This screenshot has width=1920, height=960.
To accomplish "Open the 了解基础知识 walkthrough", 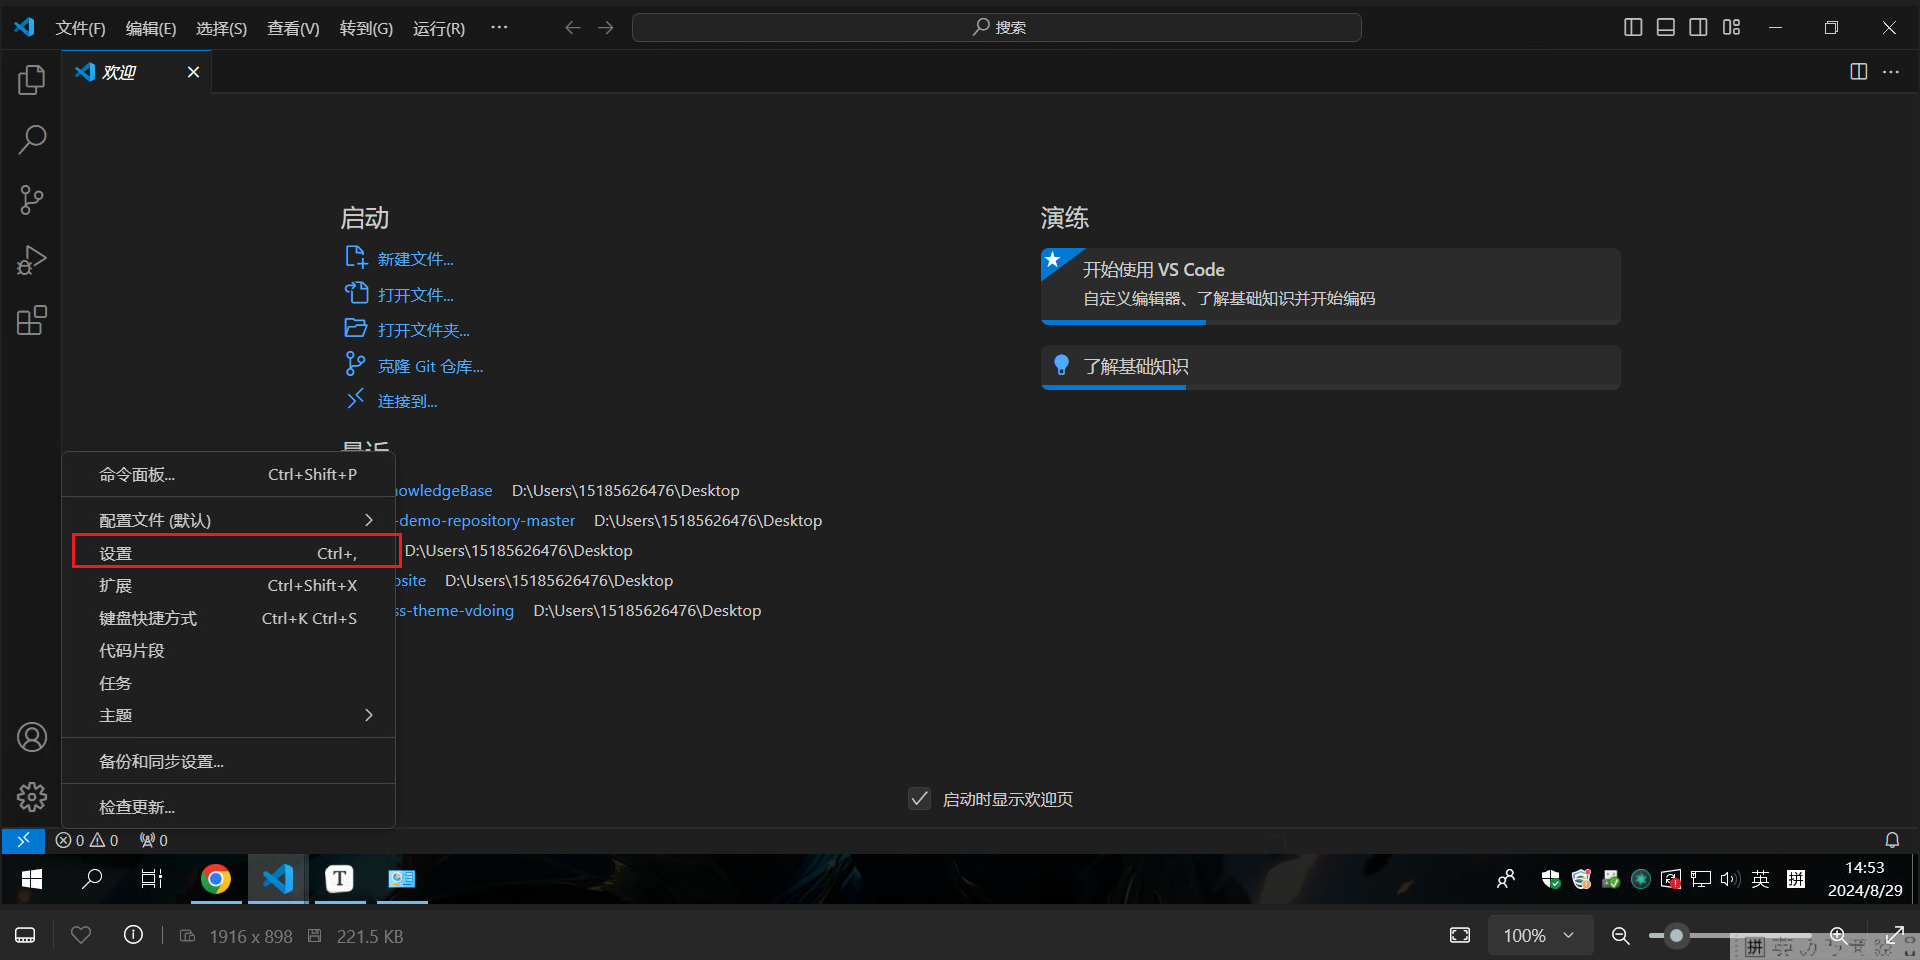I will click(1330, 367).
